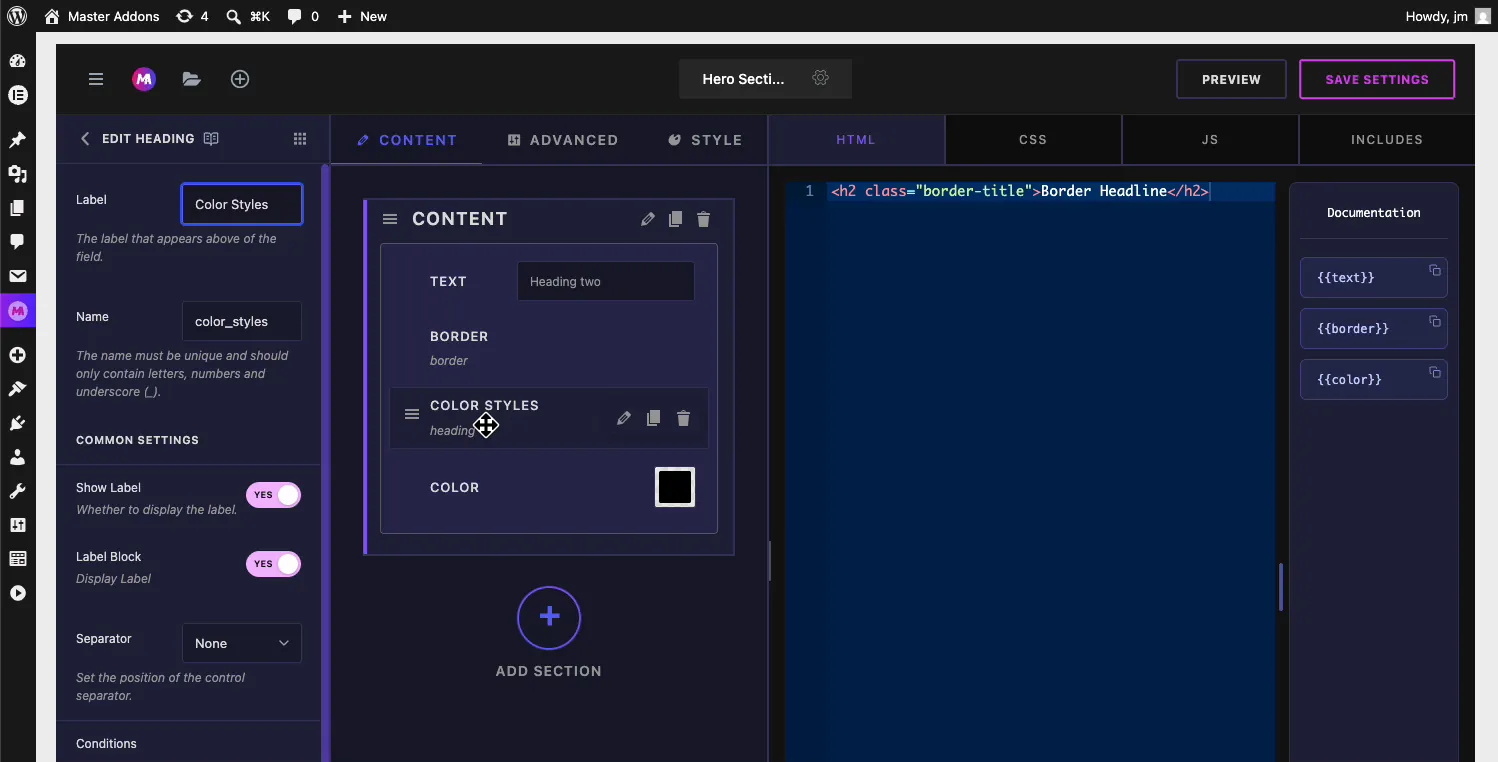Click the circled plus add icon in header

240,79
